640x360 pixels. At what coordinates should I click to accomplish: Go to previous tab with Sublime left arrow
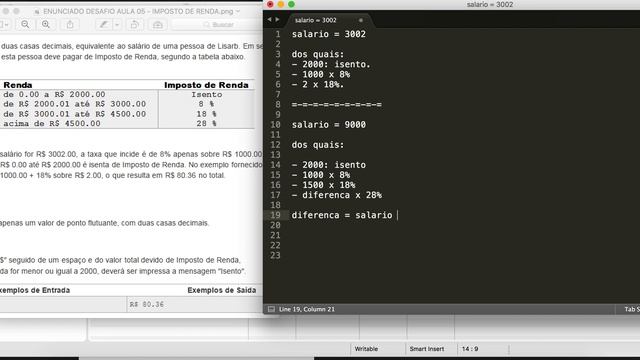(269, 20)
